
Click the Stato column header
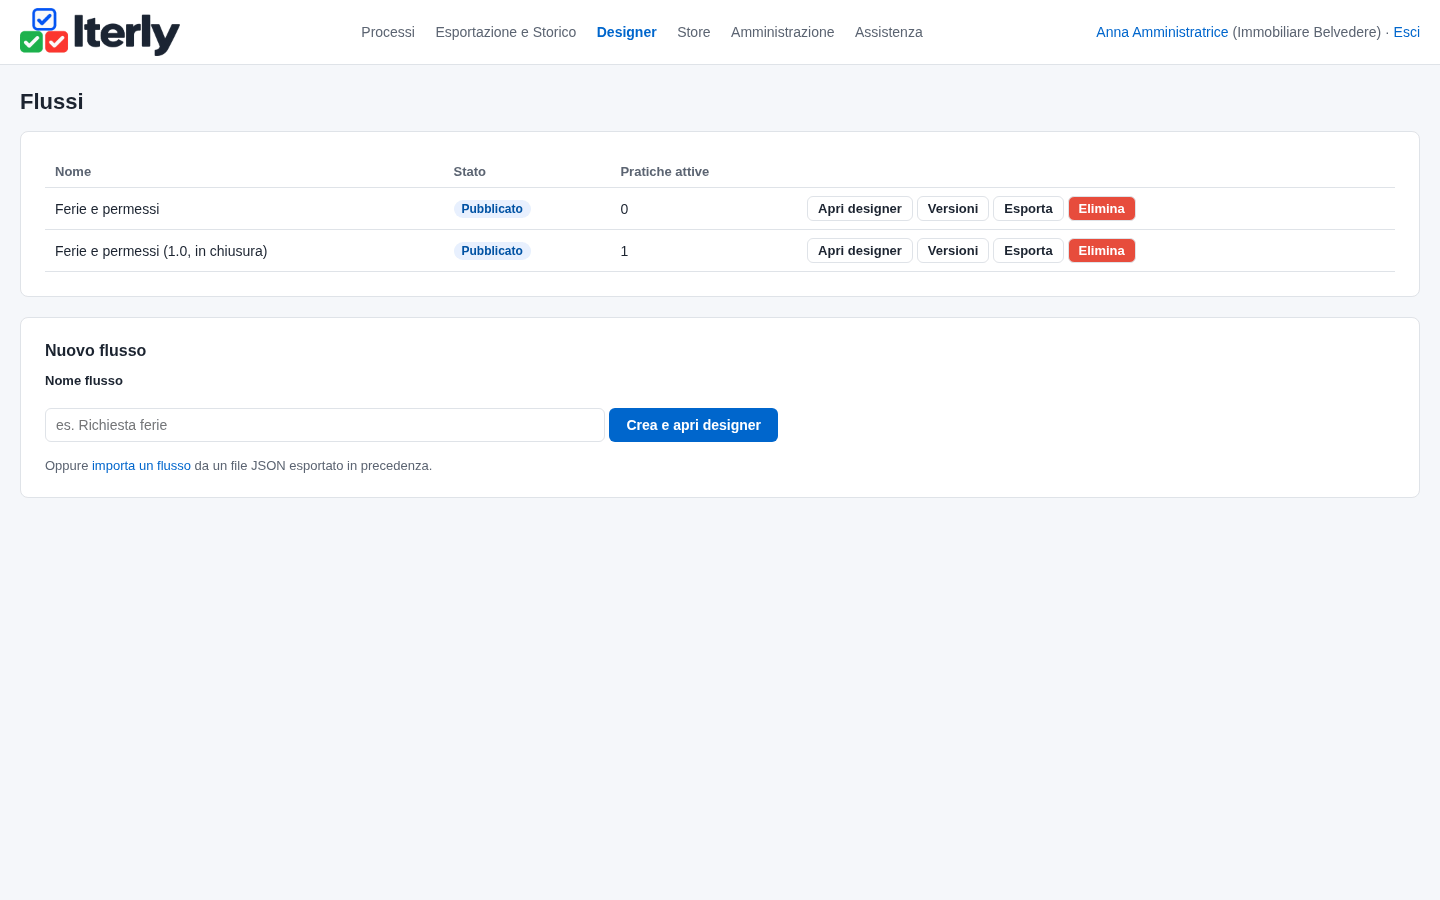coord(470,172)
